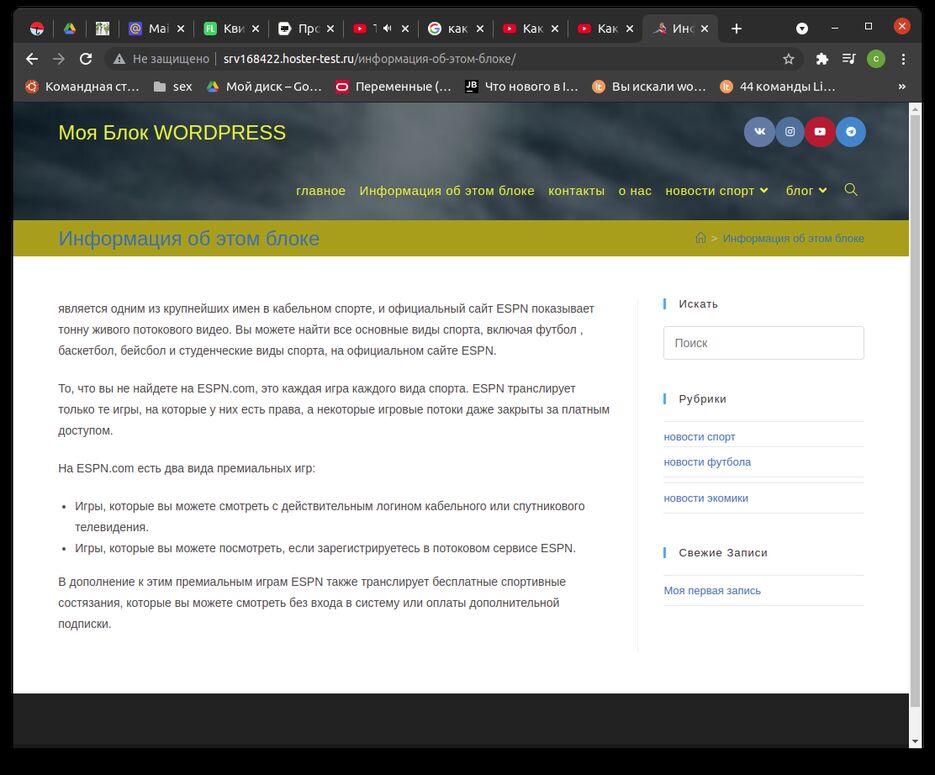Open the 'о нас' menu item
The image size is (935, 775).
634,191
